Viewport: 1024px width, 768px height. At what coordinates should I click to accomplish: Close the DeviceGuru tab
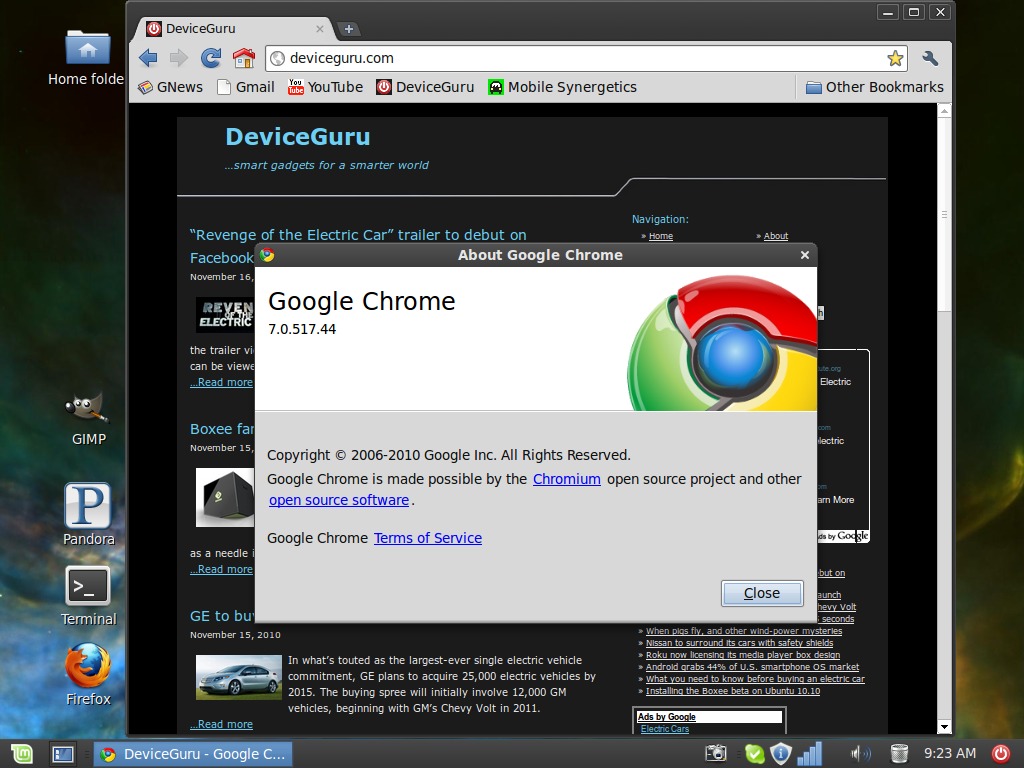tap(319, 29)
